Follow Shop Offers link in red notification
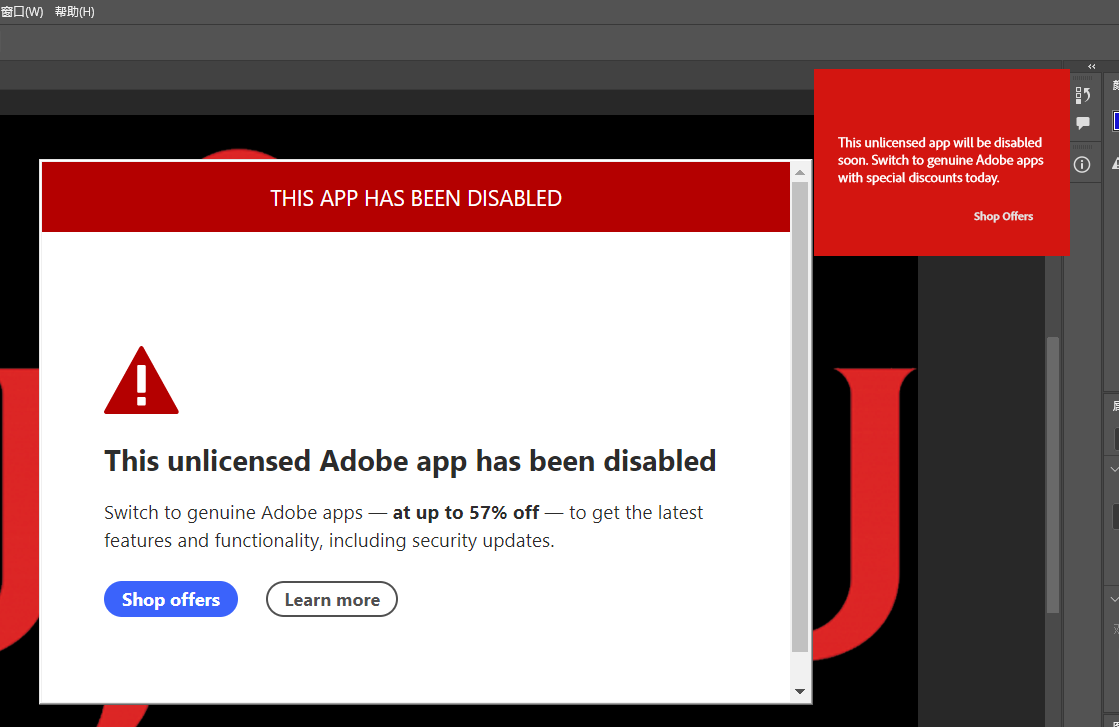Image resolution: width=1119 pixels, height=727 pixels. (x=1003, y=216)
